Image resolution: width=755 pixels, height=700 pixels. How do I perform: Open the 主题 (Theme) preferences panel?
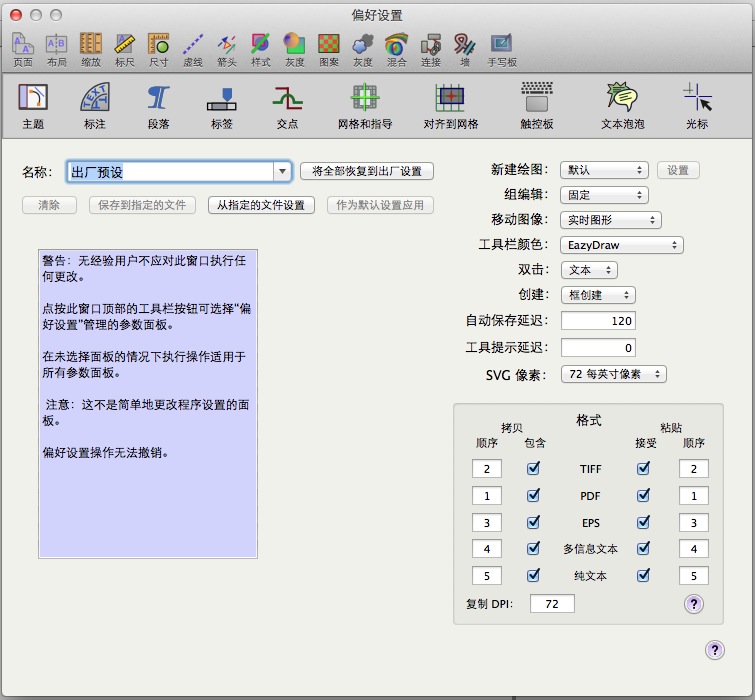[x=33, y=107]
